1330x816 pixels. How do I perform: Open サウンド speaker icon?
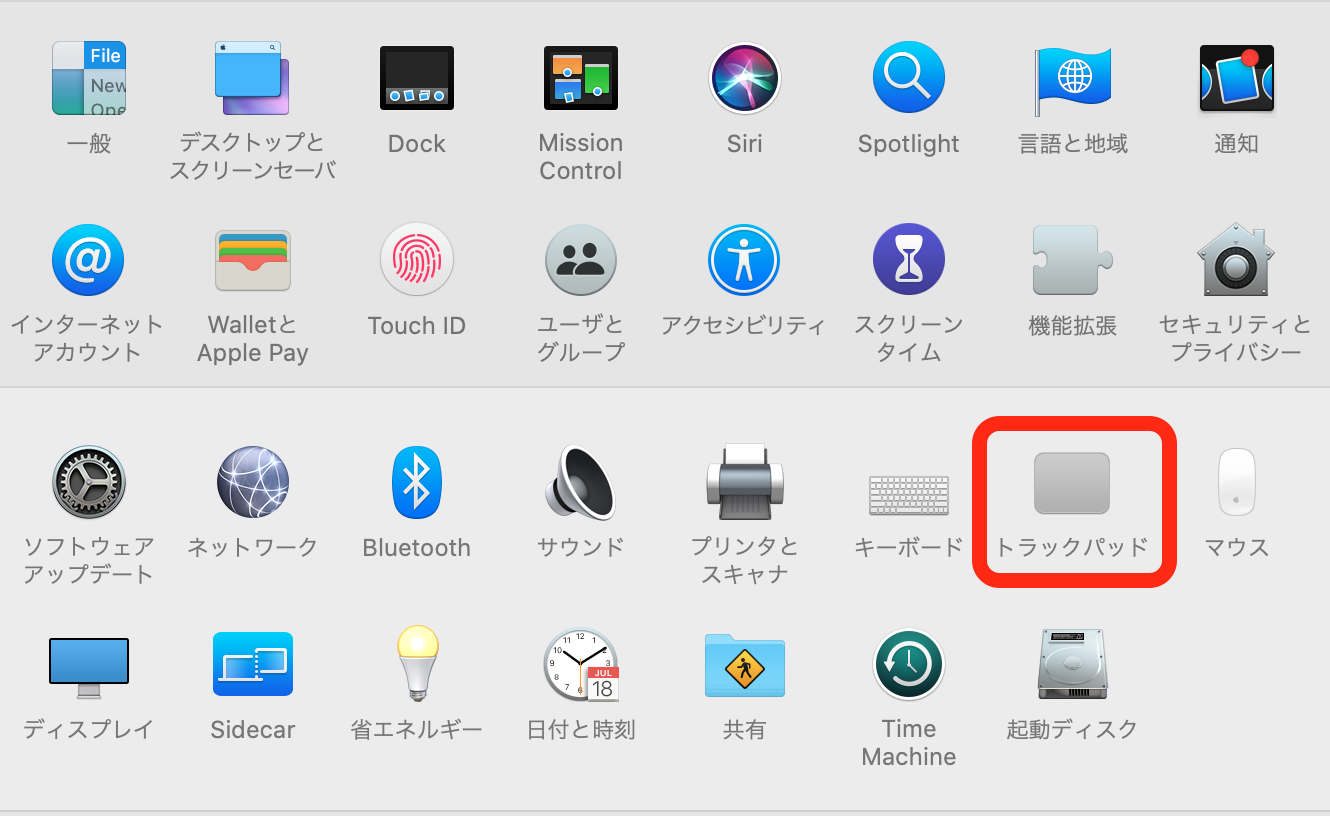tap(581, 482)
